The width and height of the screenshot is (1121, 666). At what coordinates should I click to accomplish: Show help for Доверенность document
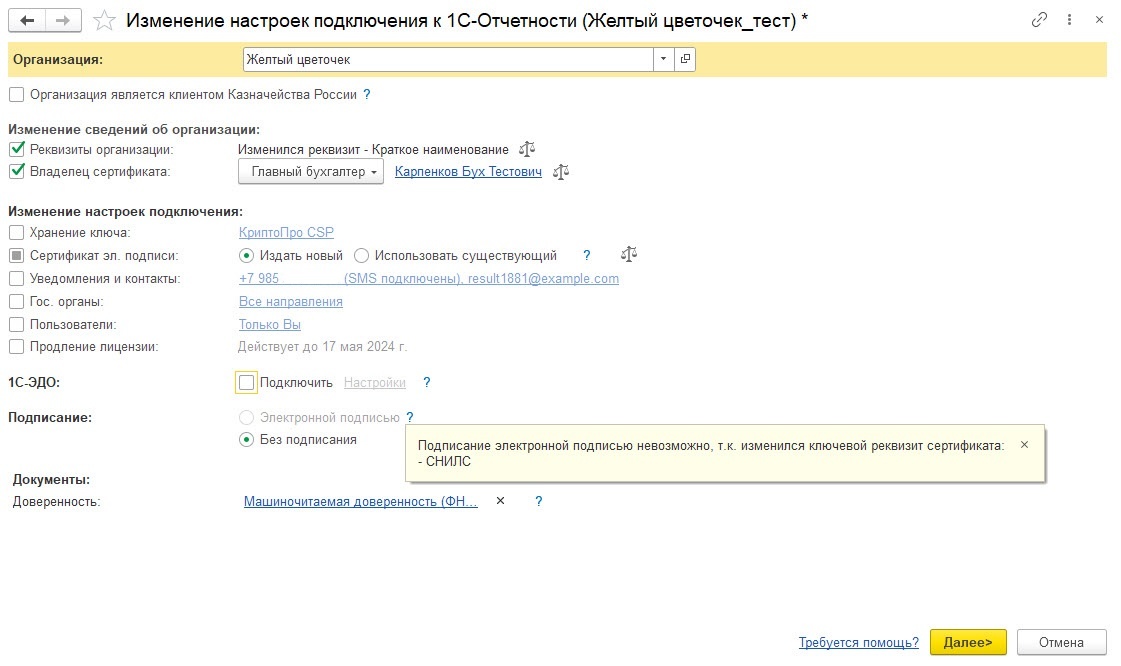(538, 502)
